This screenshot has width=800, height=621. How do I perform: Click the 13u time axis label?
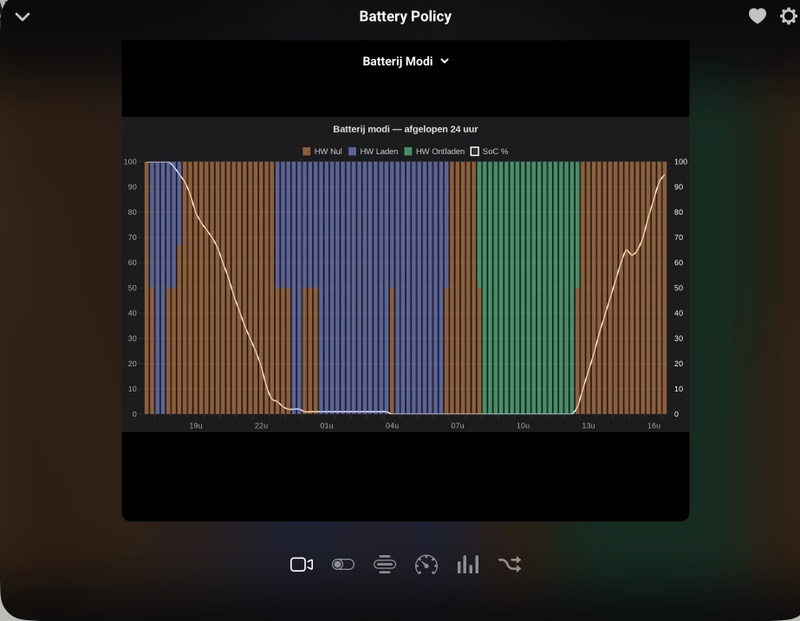(588, 426)
